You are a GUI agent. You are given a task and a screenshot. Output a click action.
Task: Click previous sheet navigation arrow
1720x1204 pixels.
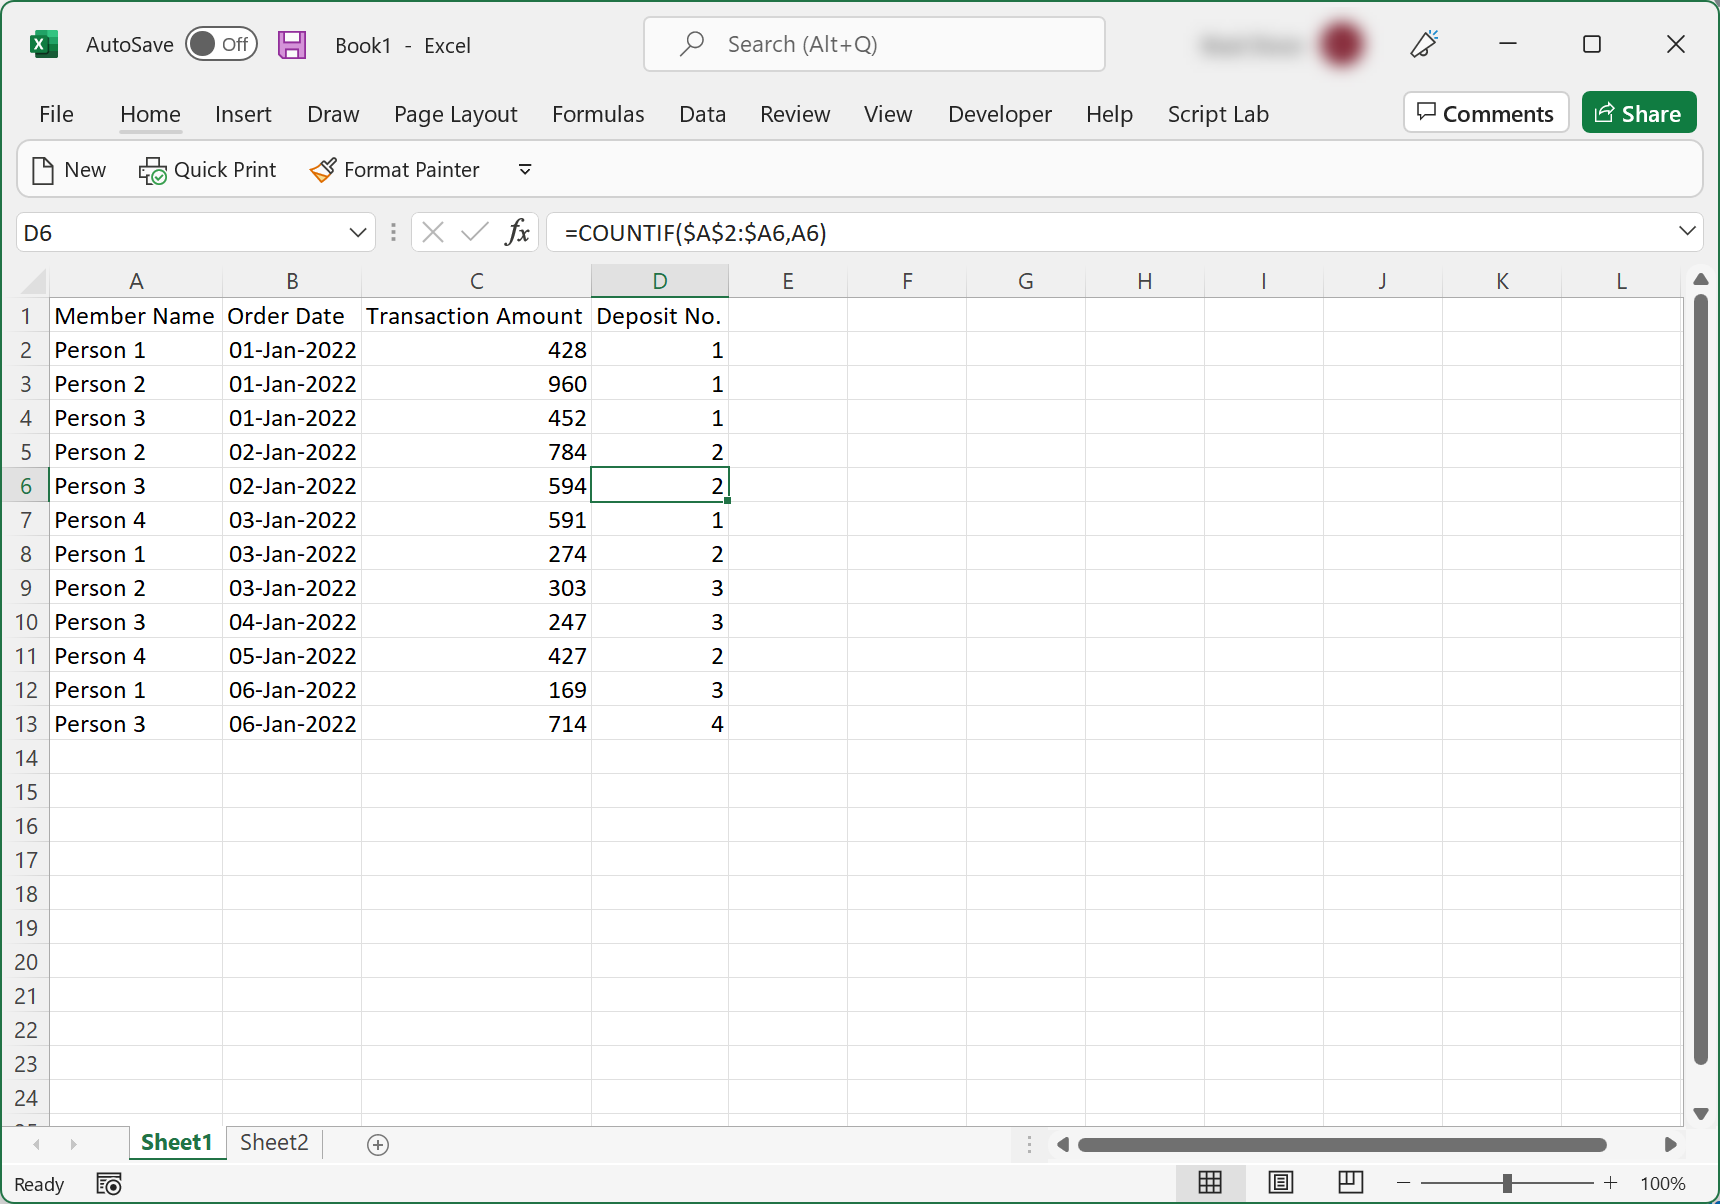pos(37,1144)
